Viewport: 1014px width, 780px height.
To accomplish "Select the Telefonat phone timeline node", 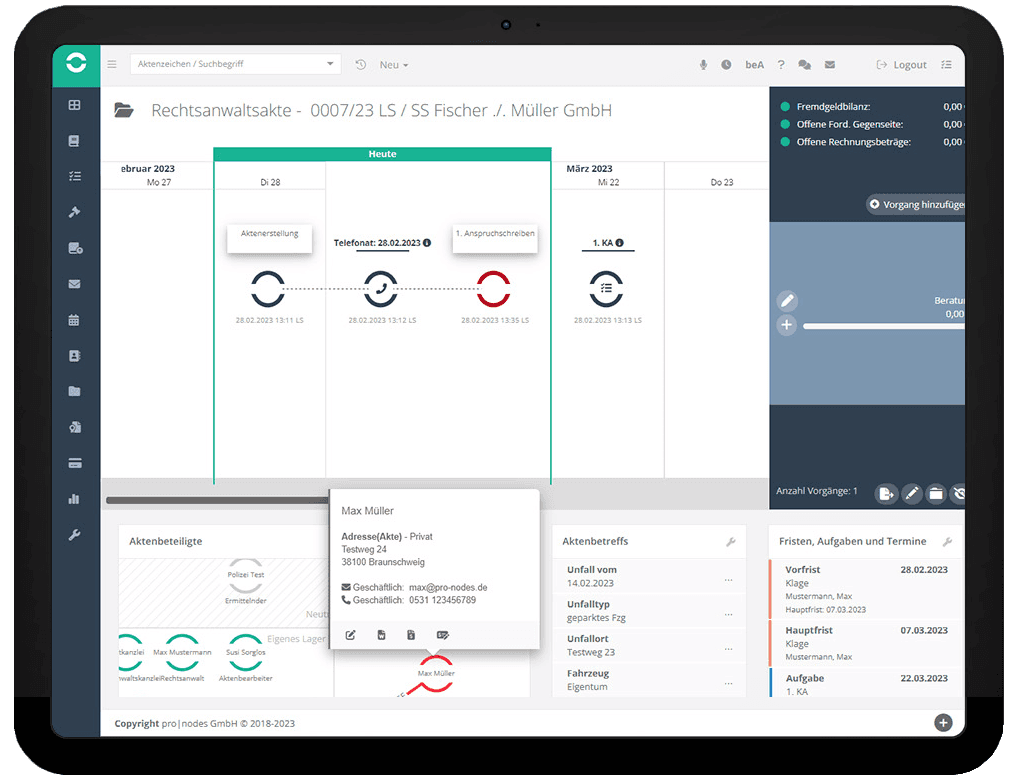I will [x=381, y=288].
